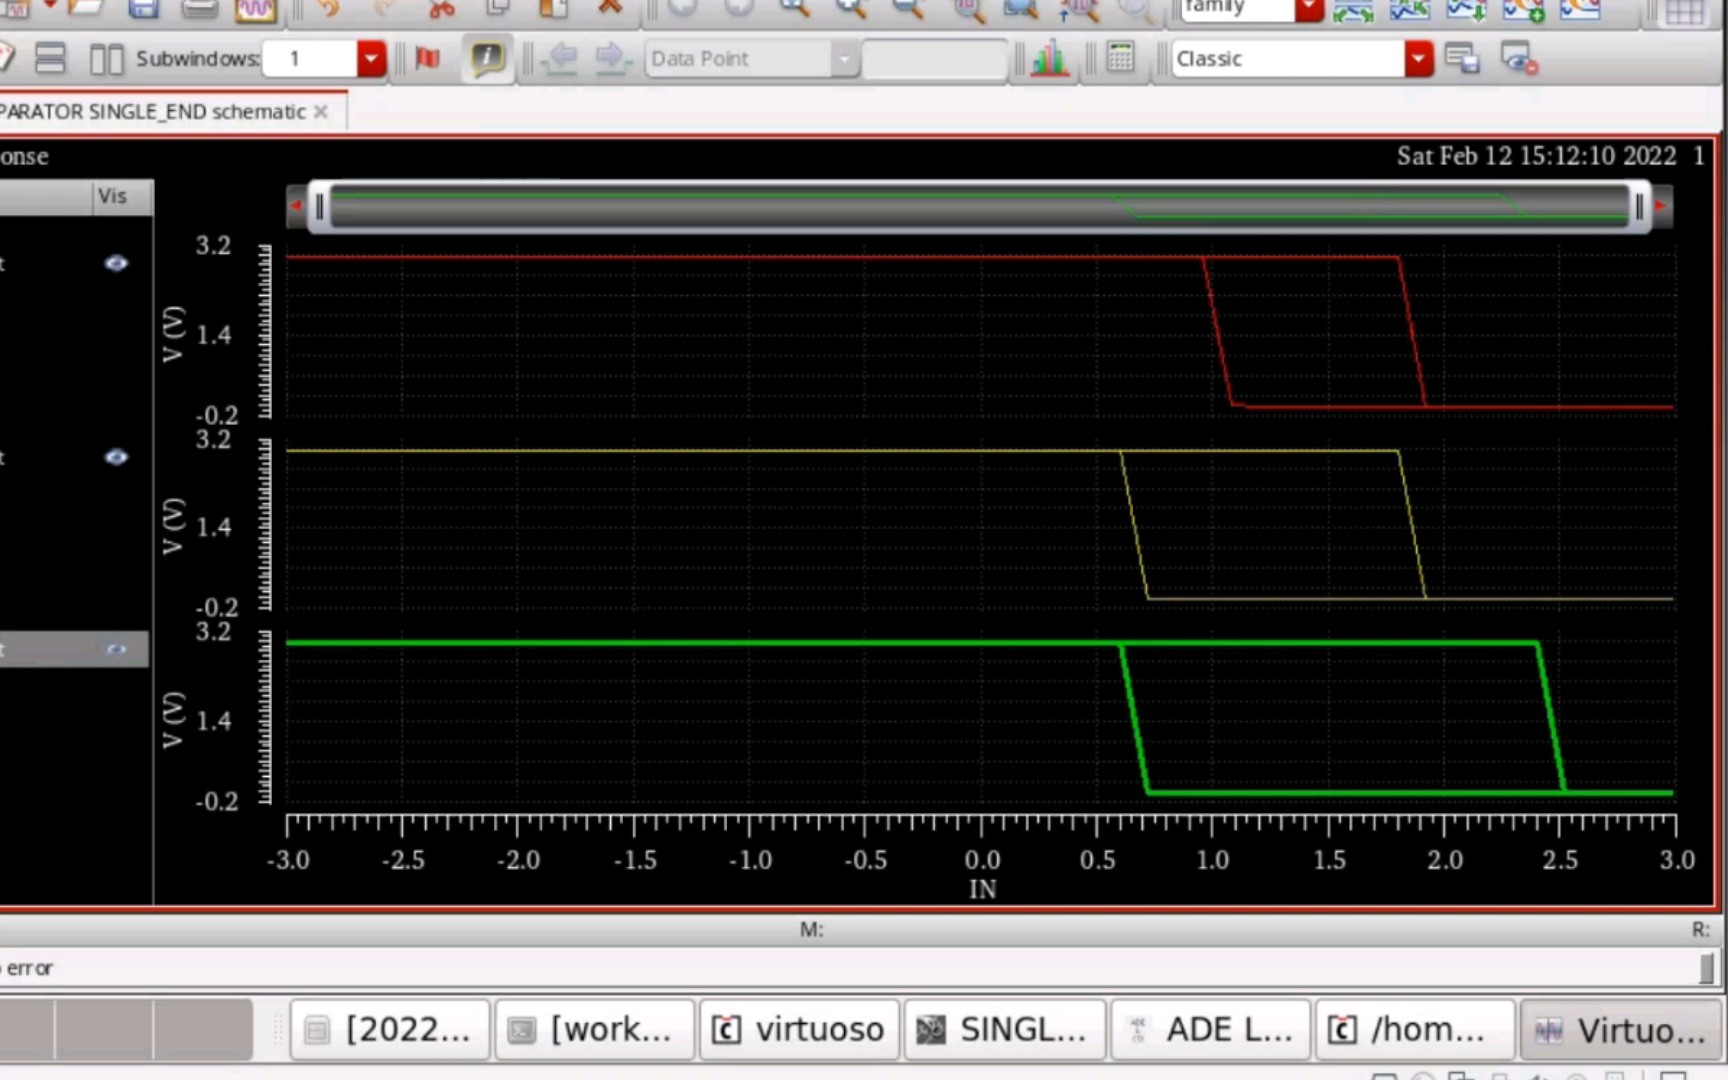Click the add trace plus icon

pyautogui.click(x=1523, y=9)
